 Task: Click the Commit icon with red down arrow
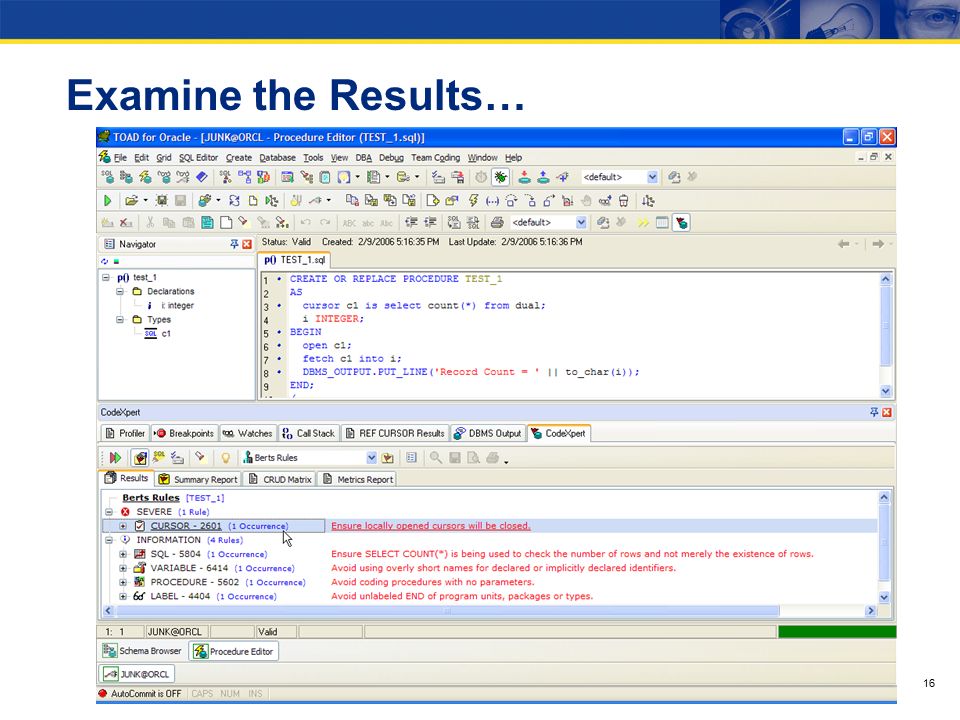[x=524, y=178]
